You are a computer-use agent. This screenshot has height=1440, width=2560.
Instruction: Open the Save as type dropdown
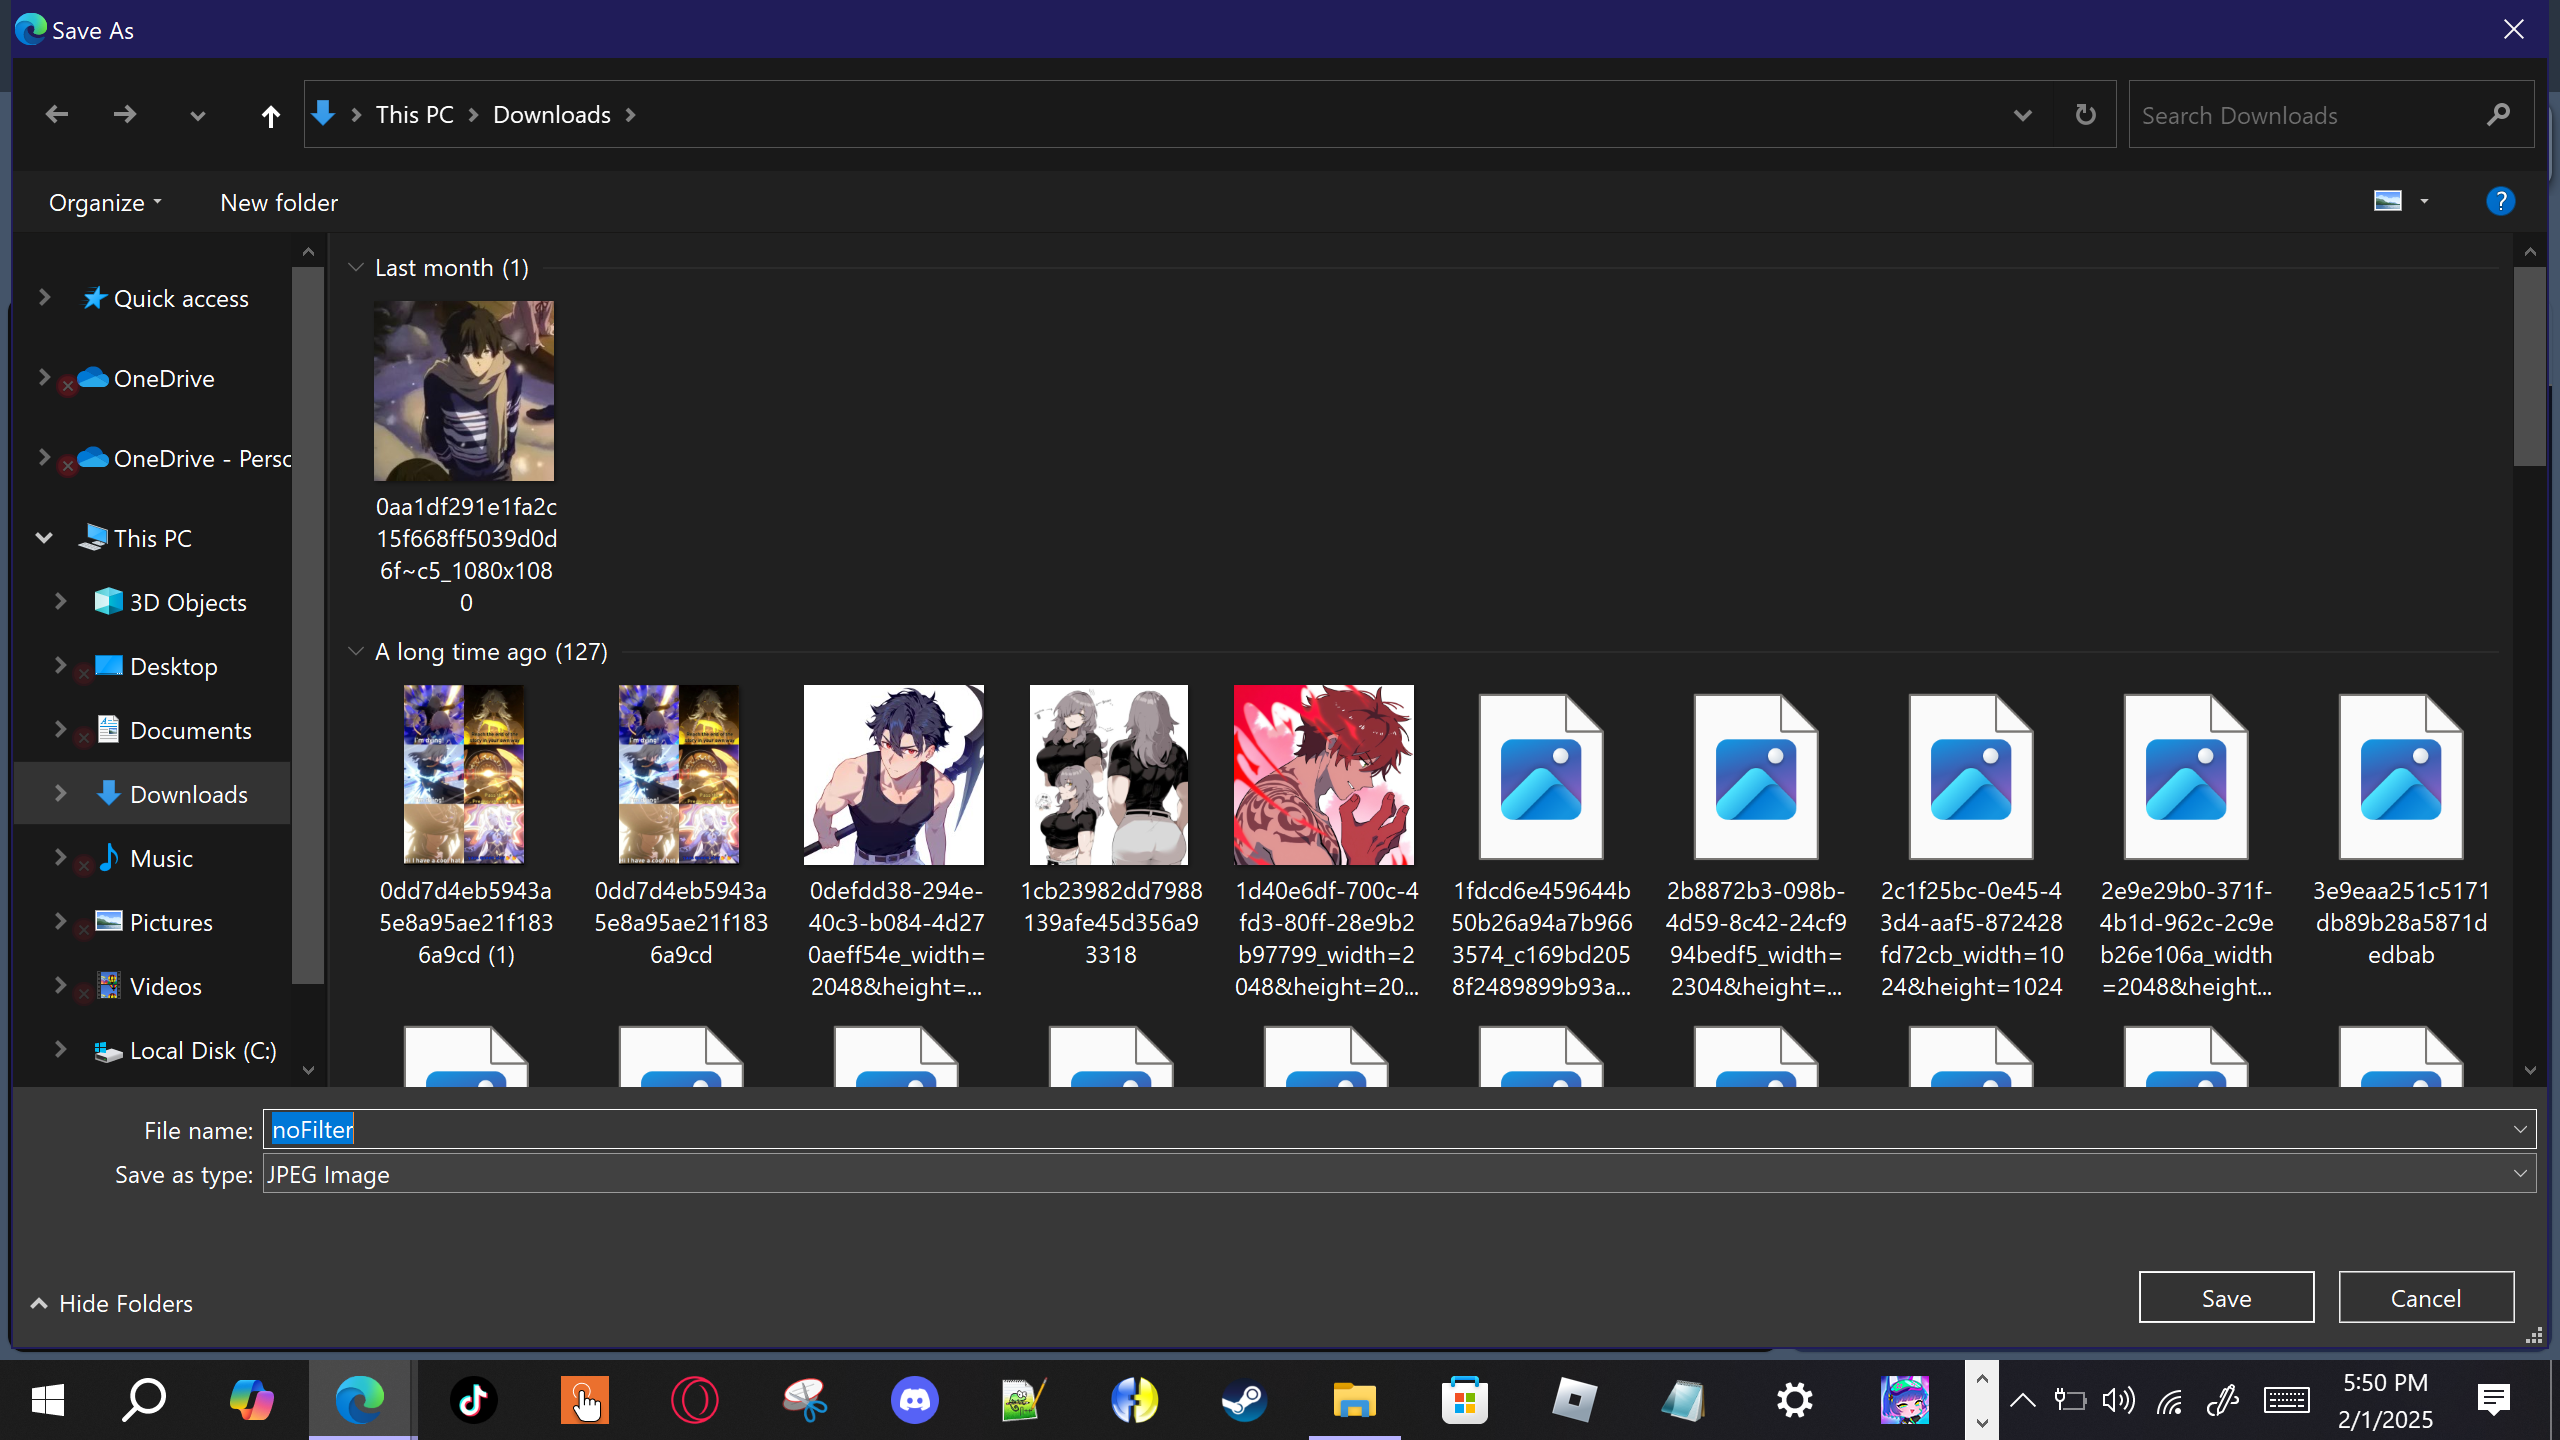(x=2519, y=1174)
